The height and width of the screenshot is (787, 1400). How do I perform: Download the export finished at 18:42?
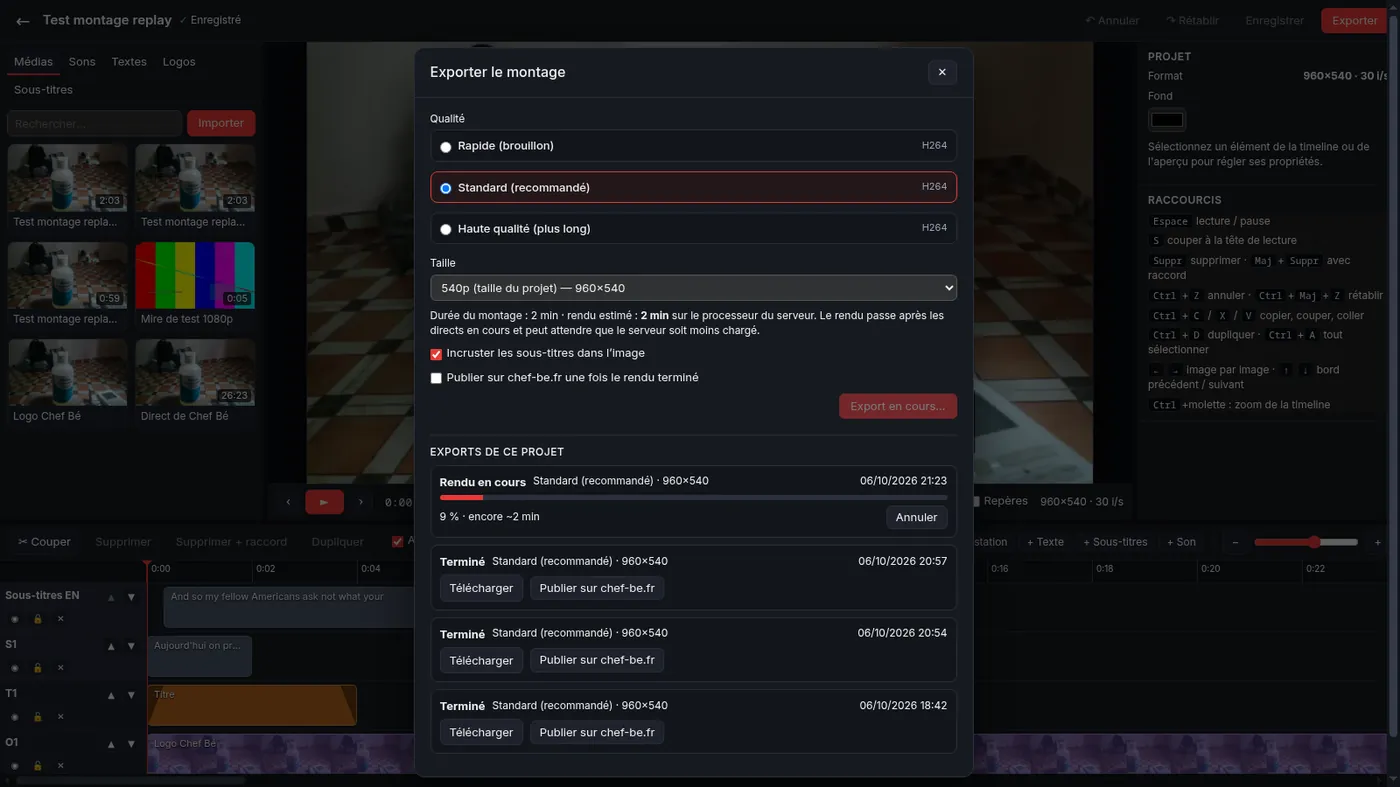[x=481, y=732]
